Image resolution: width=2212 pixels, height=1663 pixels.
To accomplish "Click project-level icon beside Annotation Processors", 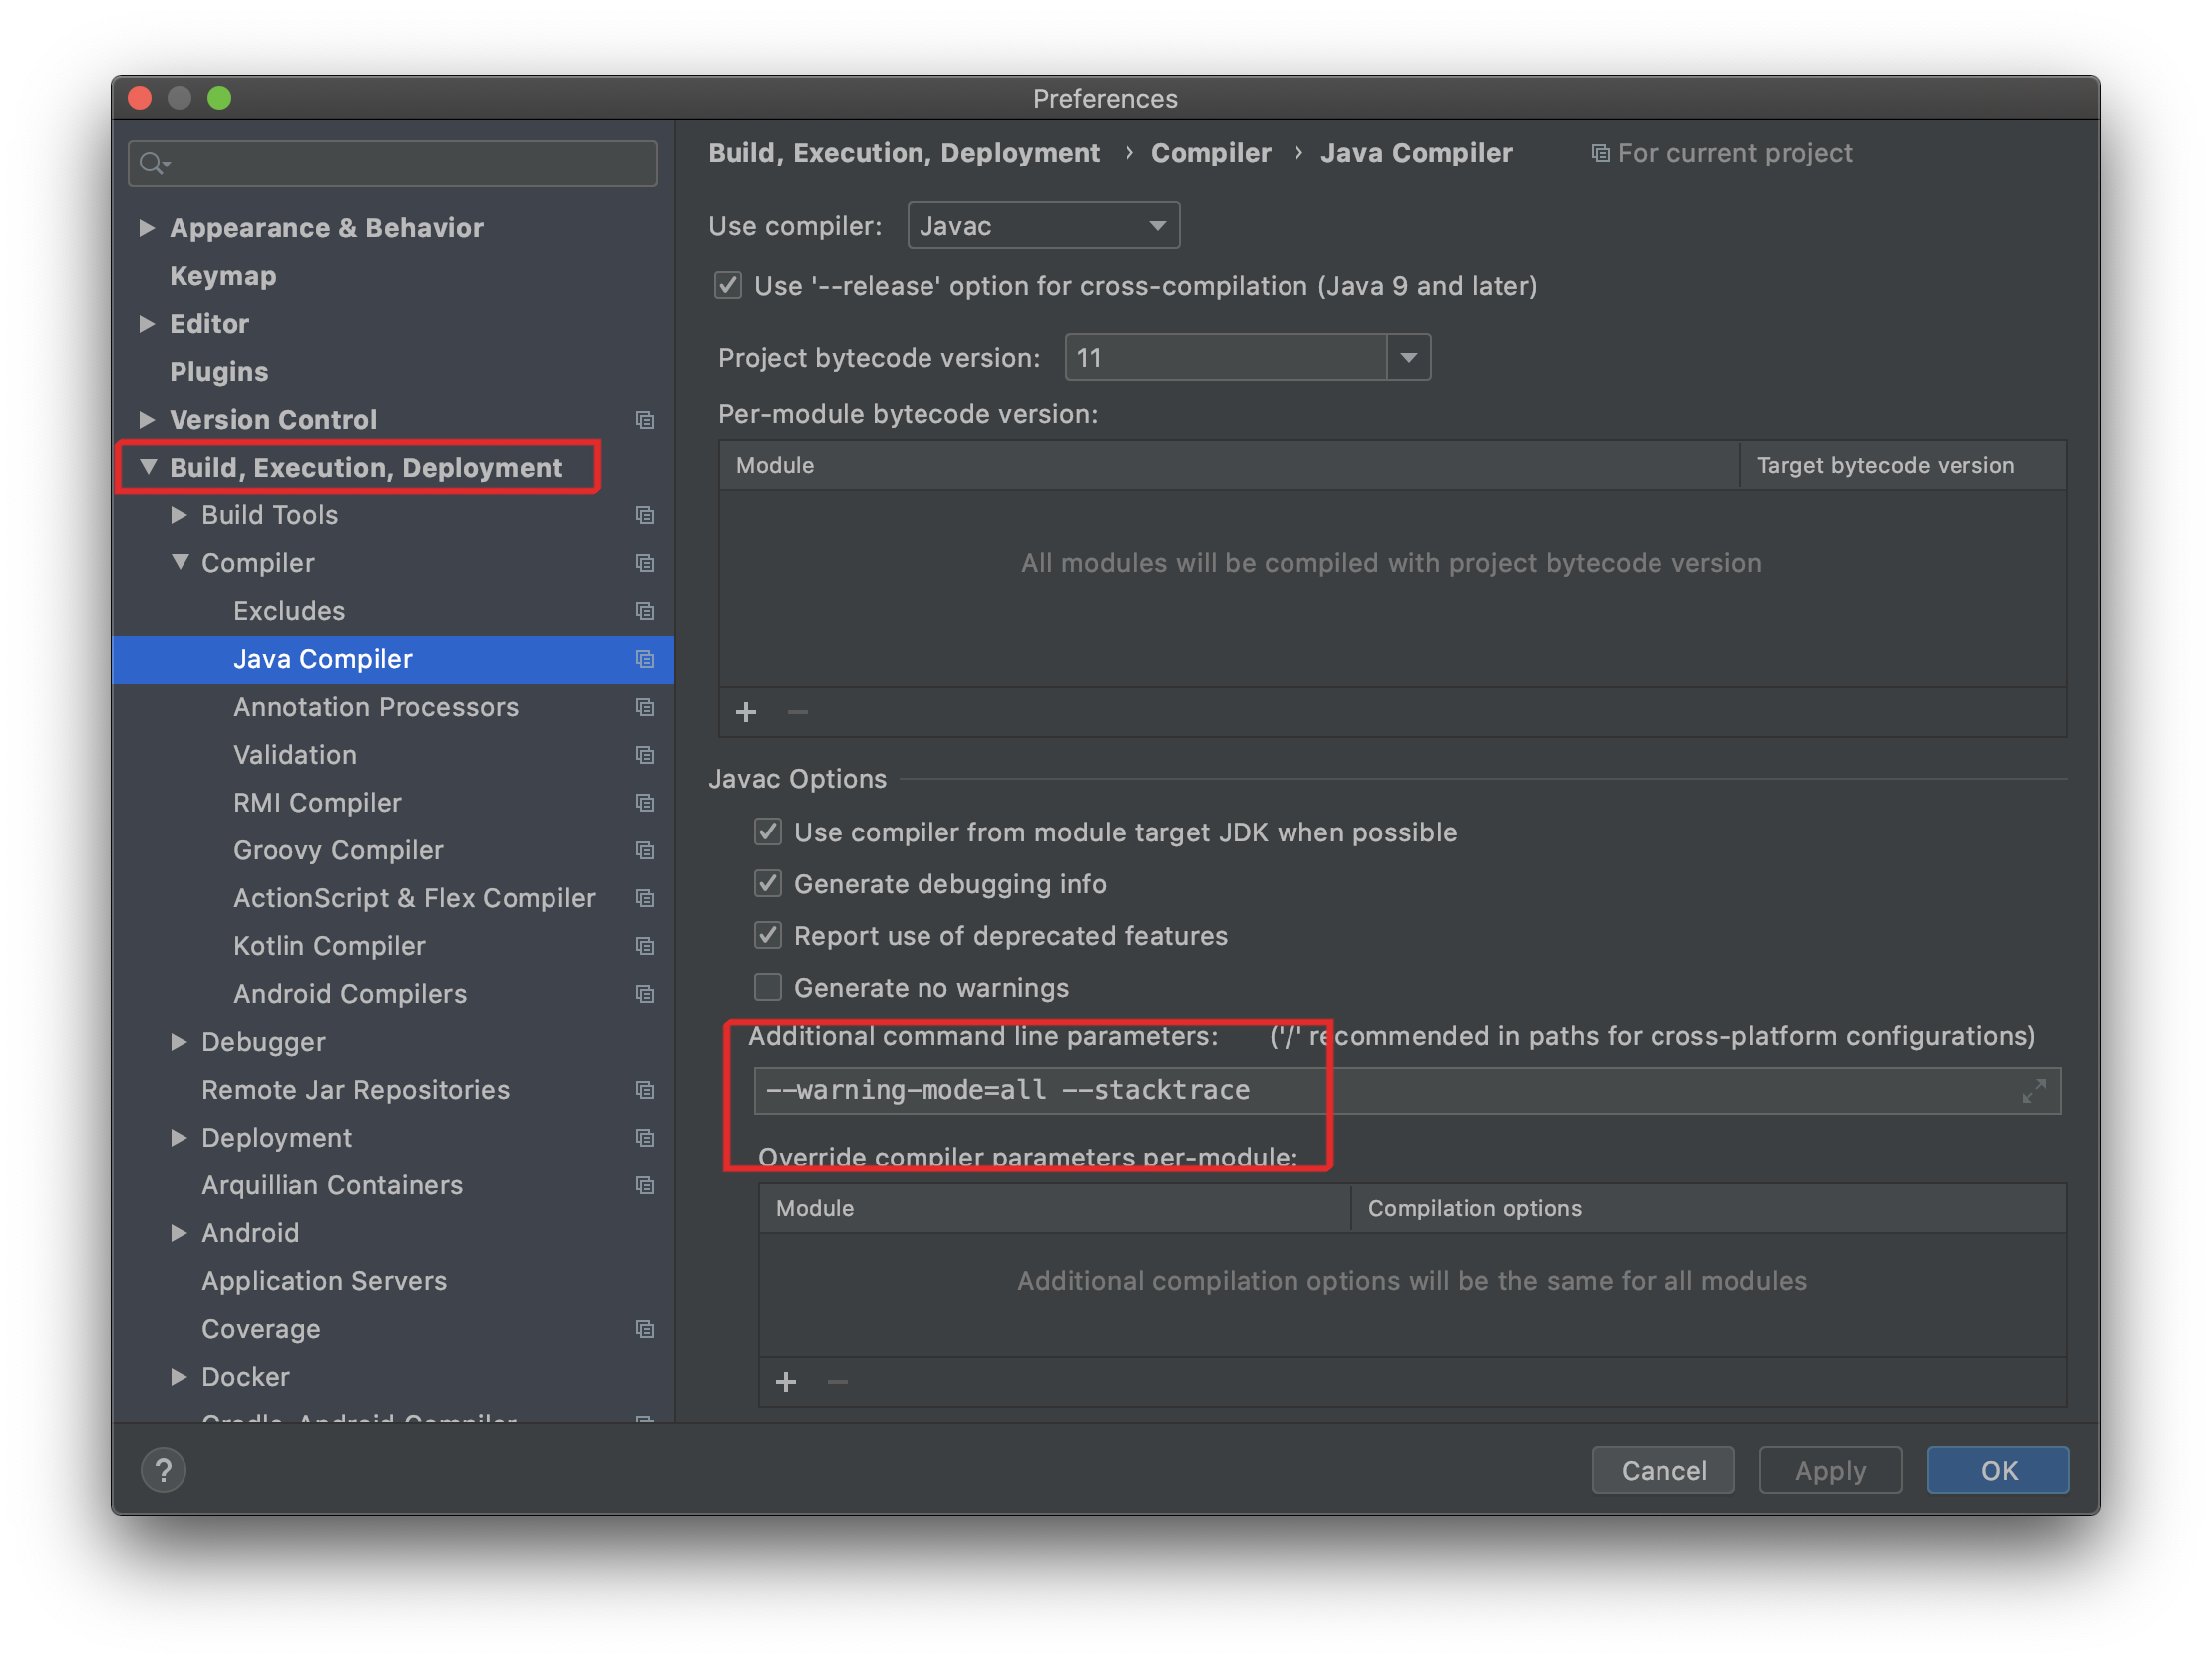I will [x=645, y=707].
